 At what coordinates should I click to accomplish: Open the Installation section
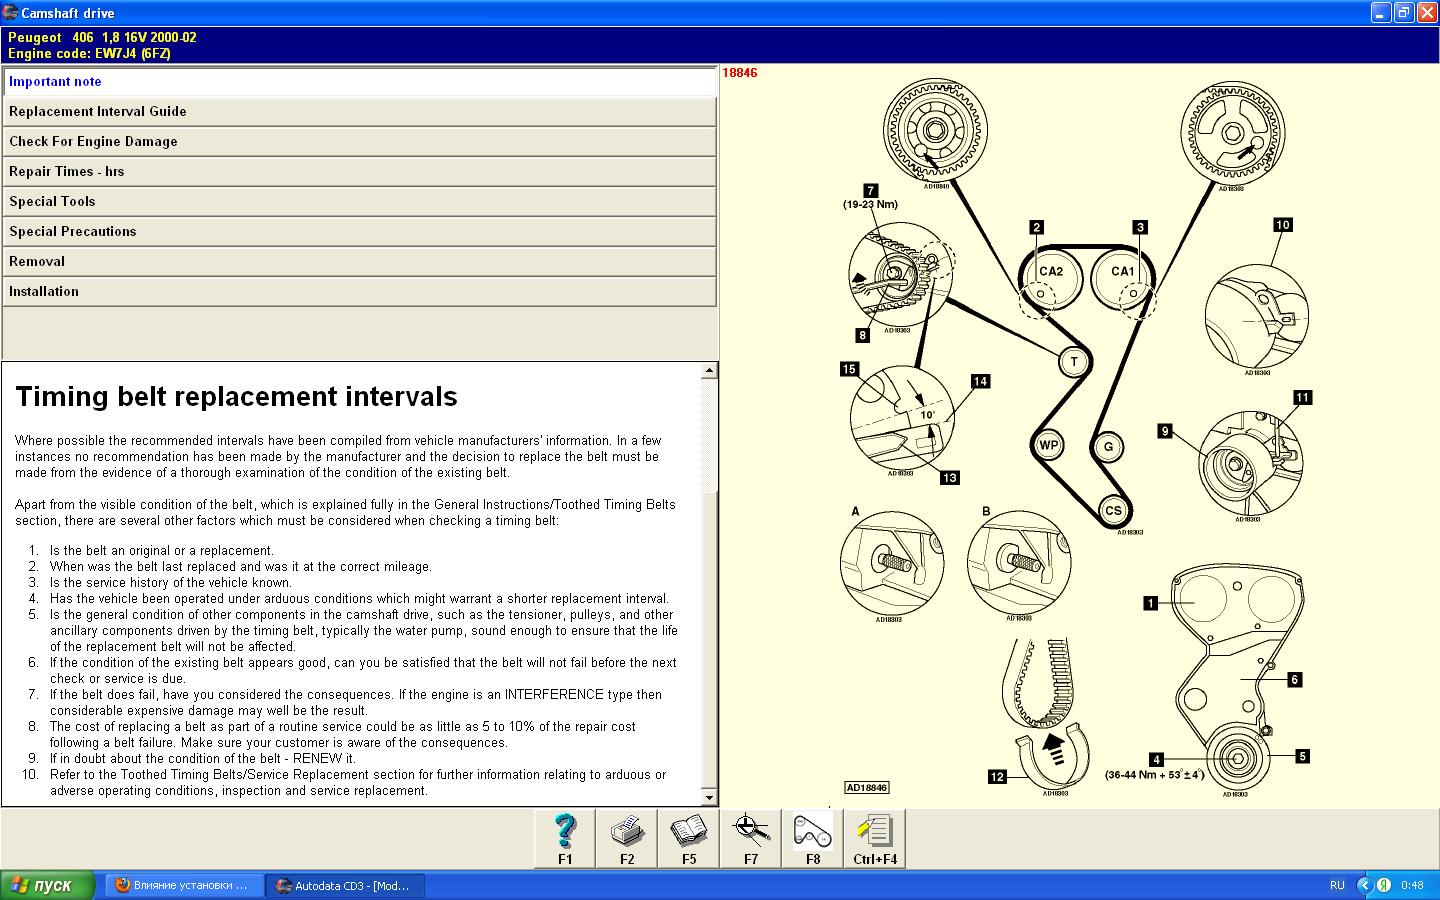(x=359, y=292)
